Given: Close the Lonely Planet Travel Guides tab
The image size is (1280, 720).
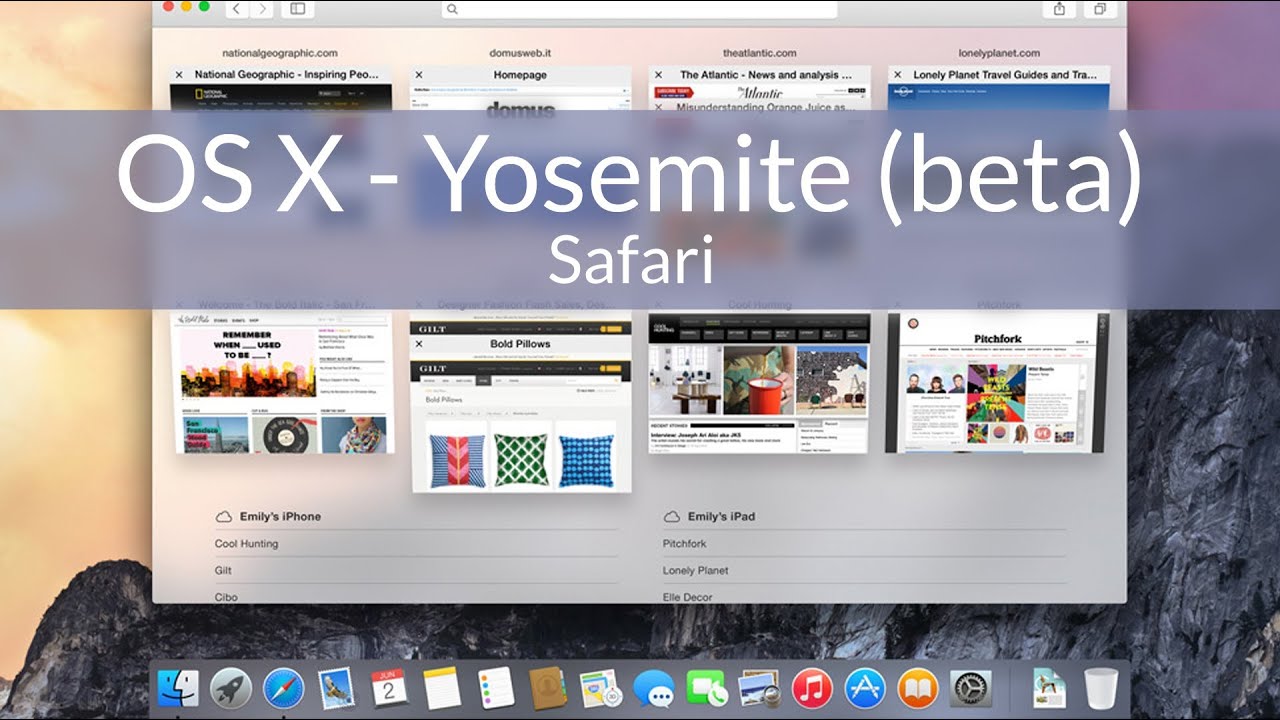Looking at the screenshot, I should (x=898, y=75).
